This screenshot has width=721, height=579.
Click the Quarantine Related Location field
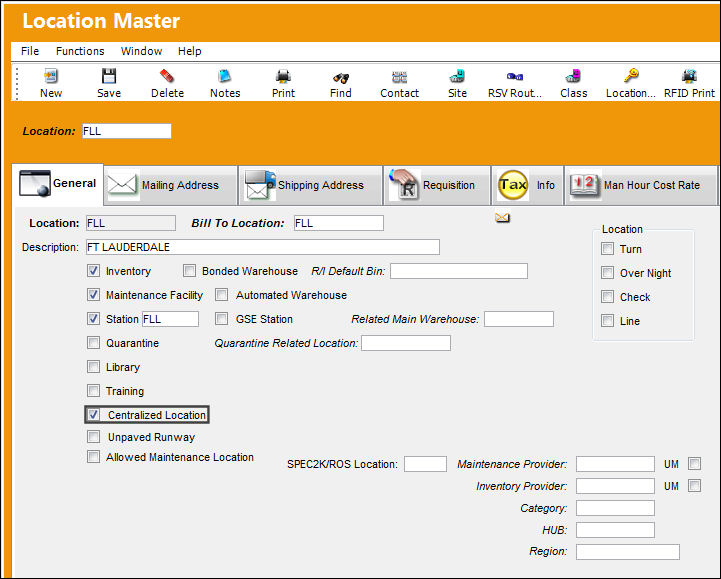point(406,343)
